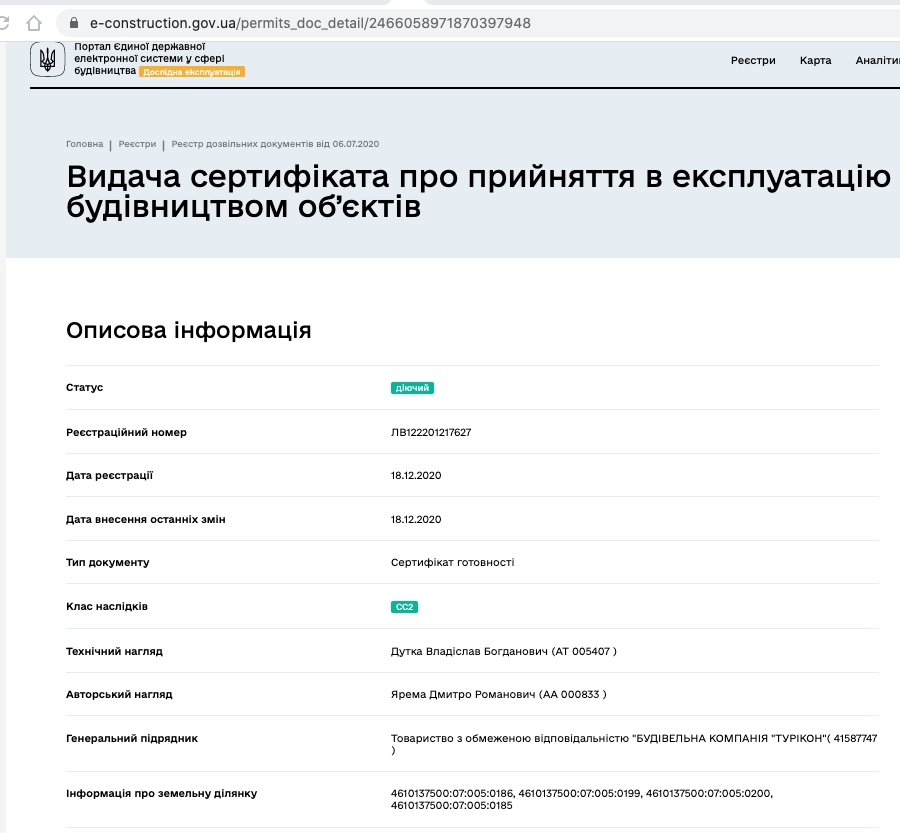Image resolution: width=900 pixels, height=833 pixels.
Task: Go to Головна breadcrumb link
Action: tap(84, 144)
